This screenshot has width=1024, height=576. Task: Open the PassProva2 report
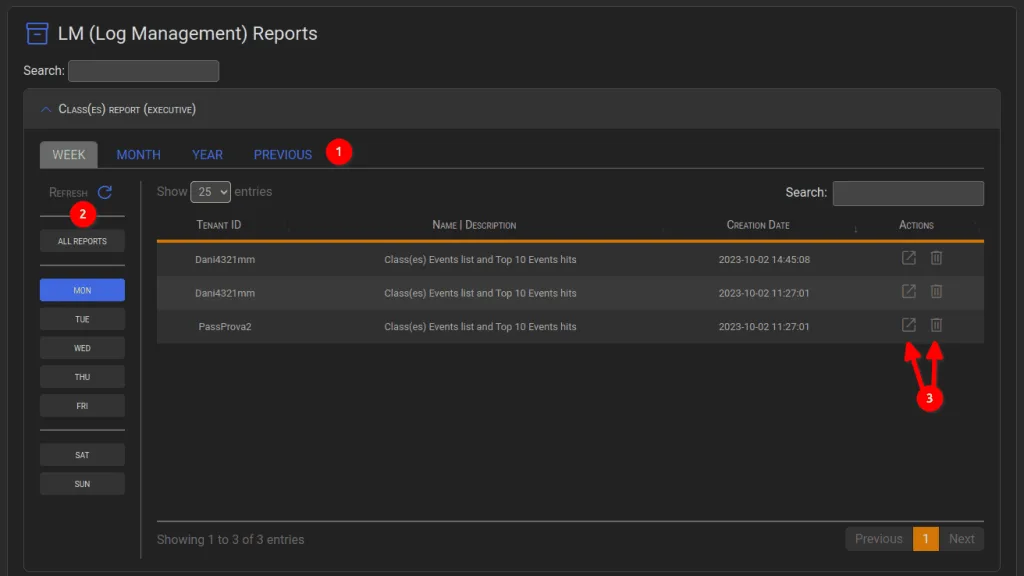click(x=908, y=325)
